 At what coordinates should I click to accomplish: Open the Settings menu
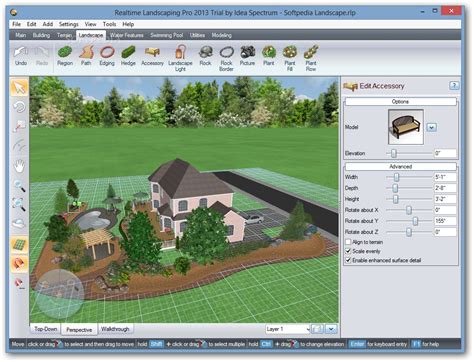(x=69, y=24)
